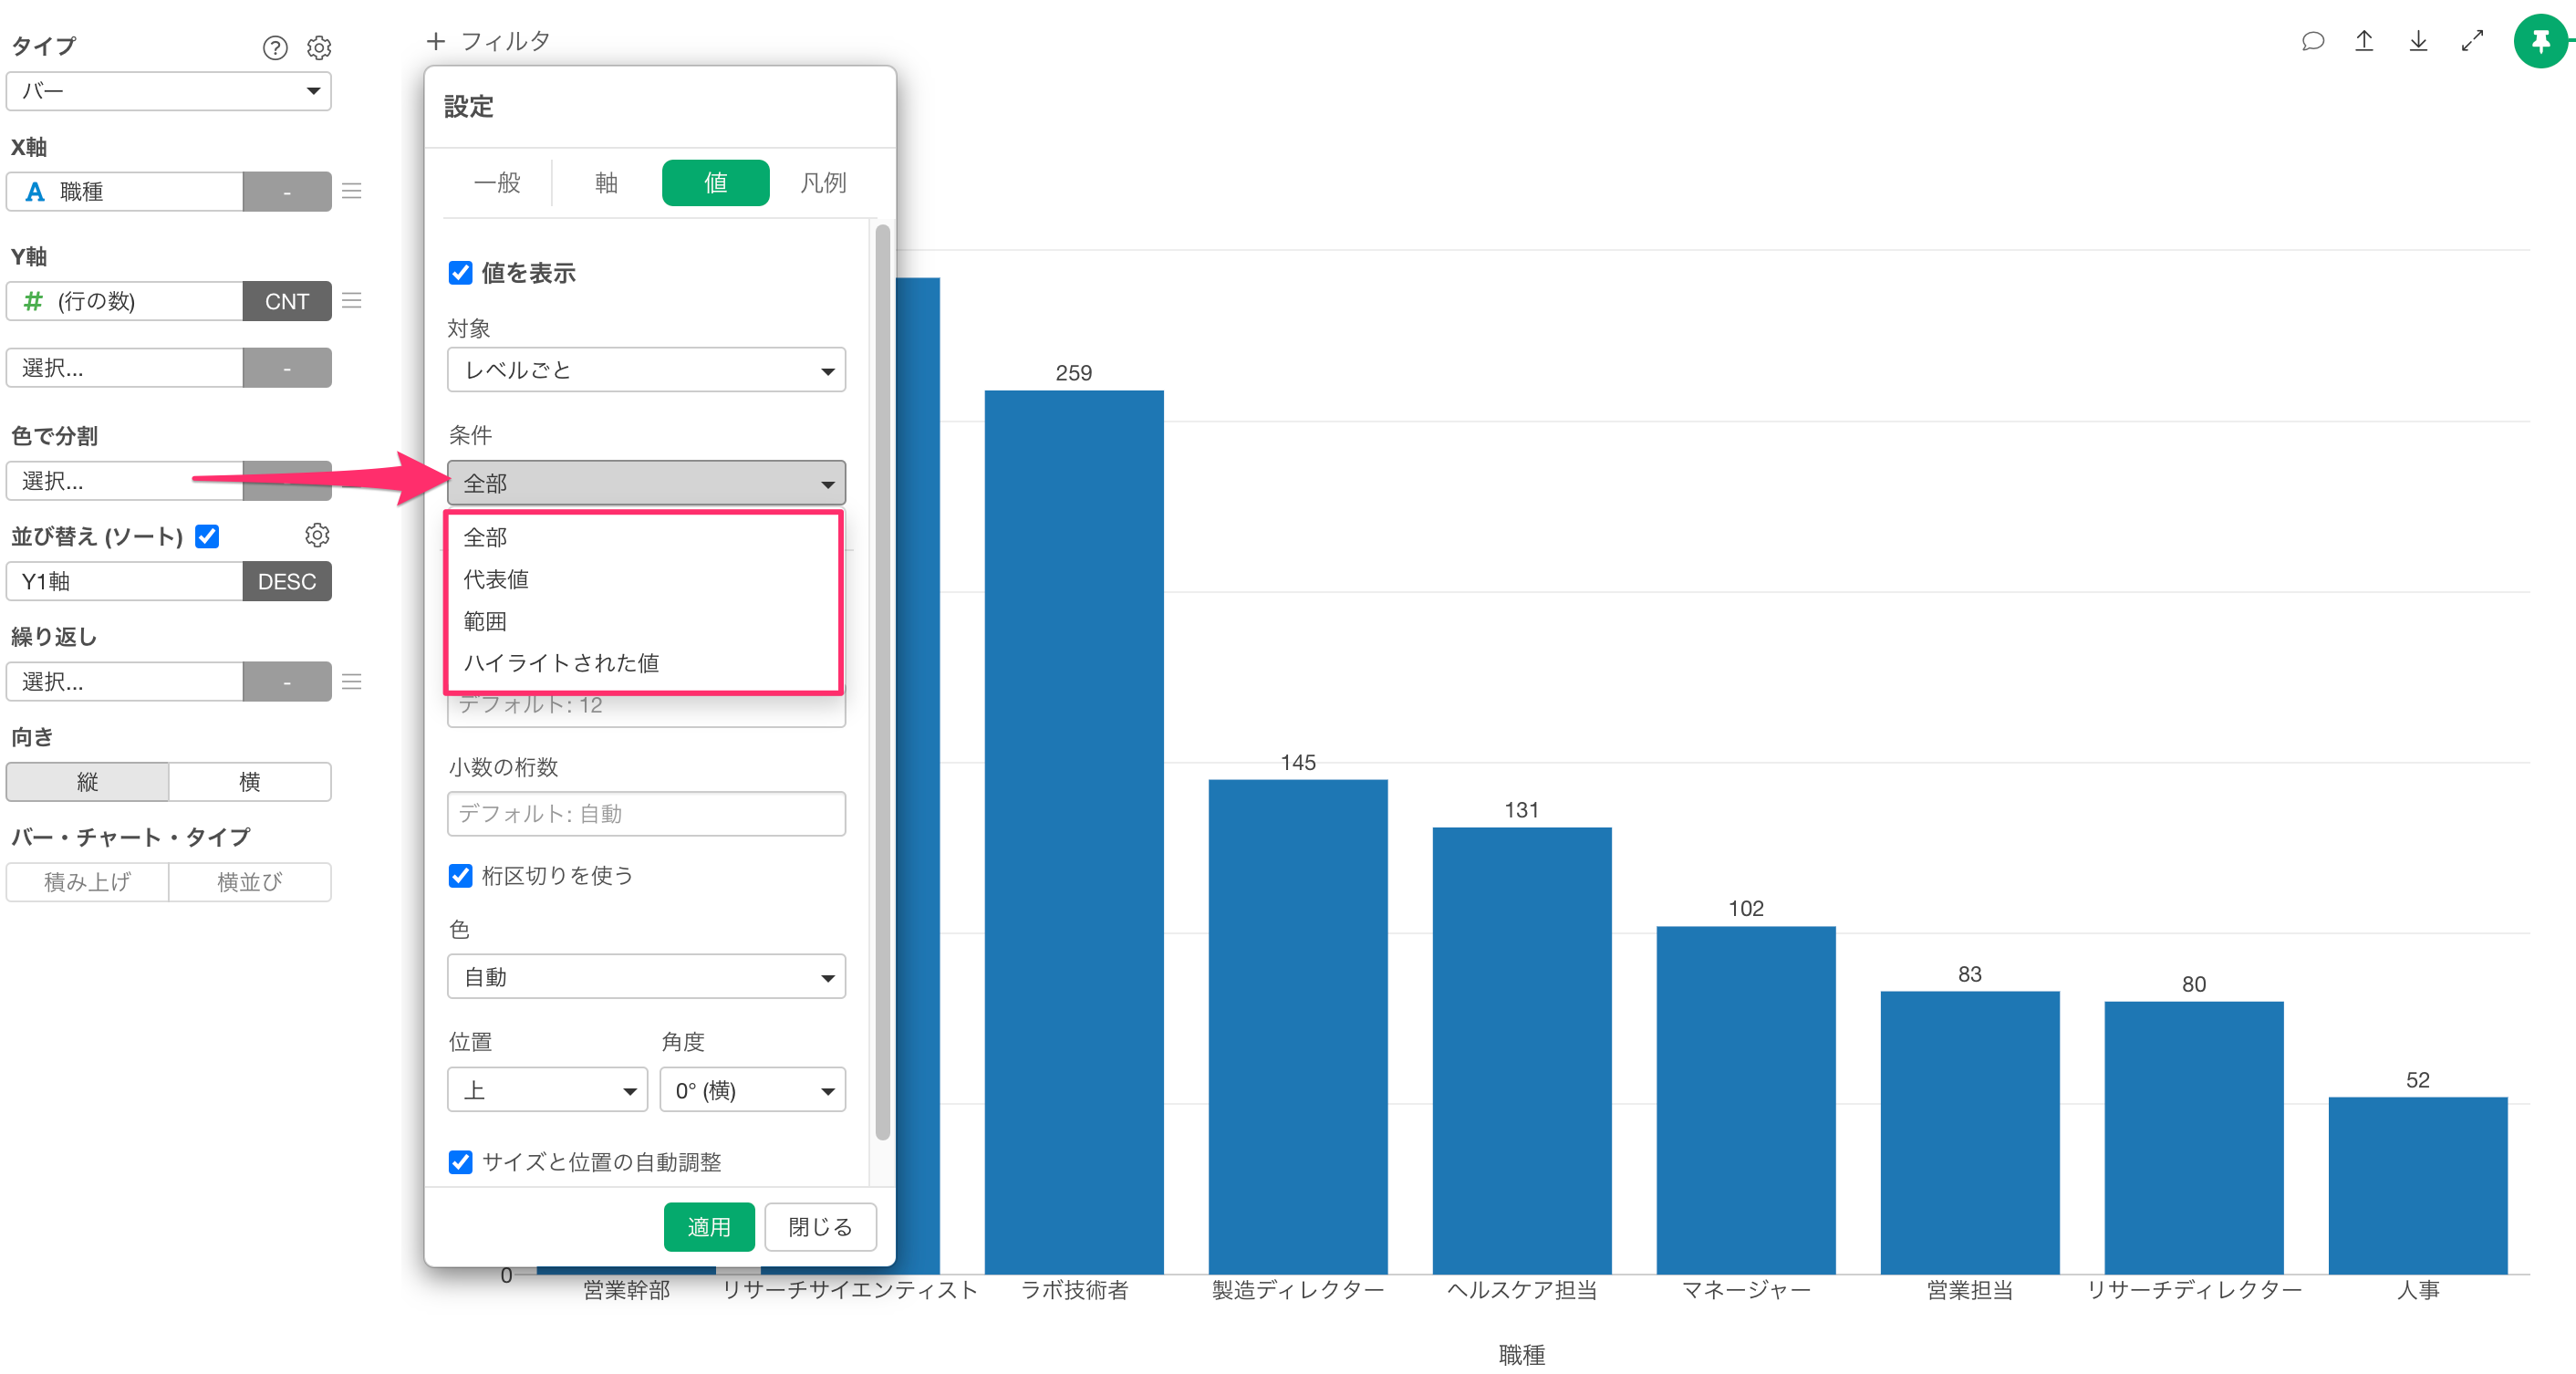Click the plus icon next to フィルタ

pyautogui.click(x=436, y=41)
